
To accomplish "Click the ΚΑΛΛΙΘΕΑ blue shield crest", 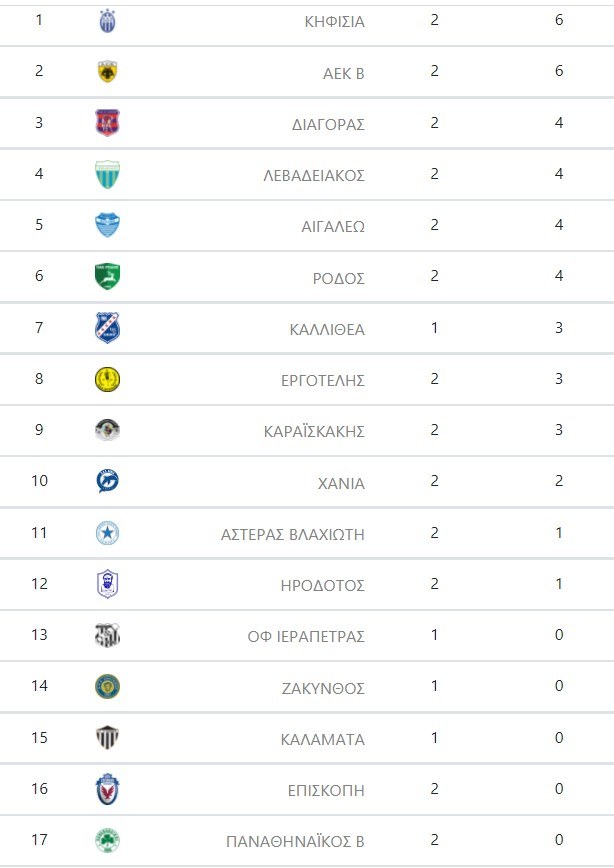I will pos(107,328).
